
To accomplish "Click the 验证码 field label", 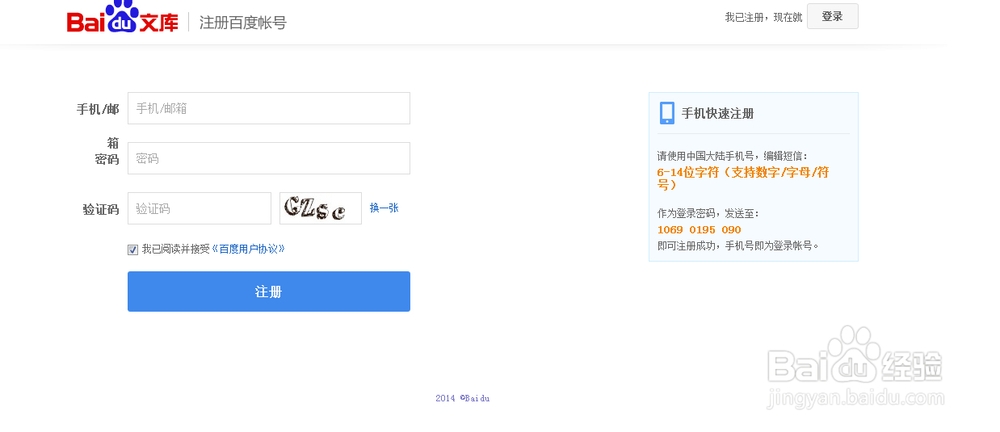I will point(101,209).
